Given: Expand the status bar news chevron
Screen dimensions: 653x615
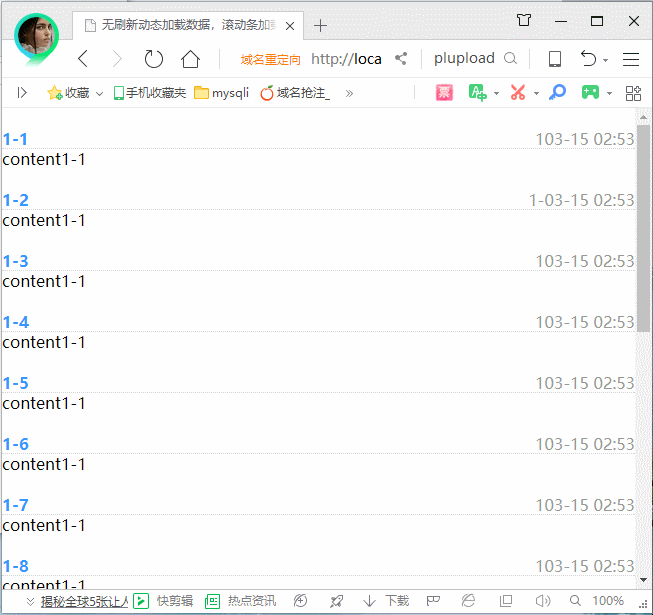Looking at the screenshot, I should (30, 601).
